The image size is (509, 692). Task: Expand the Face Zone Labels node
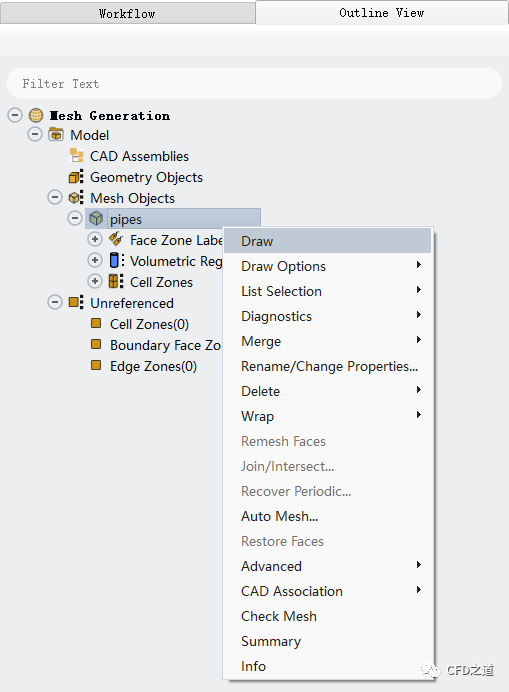pyautogui.click(x=94, y=239)
